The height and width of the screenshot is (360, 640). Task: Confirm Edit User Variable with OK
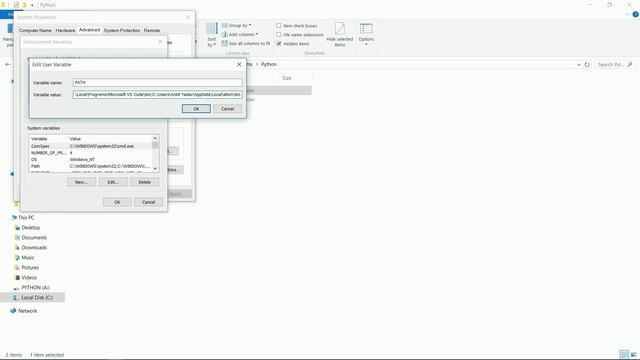point(196,109)
